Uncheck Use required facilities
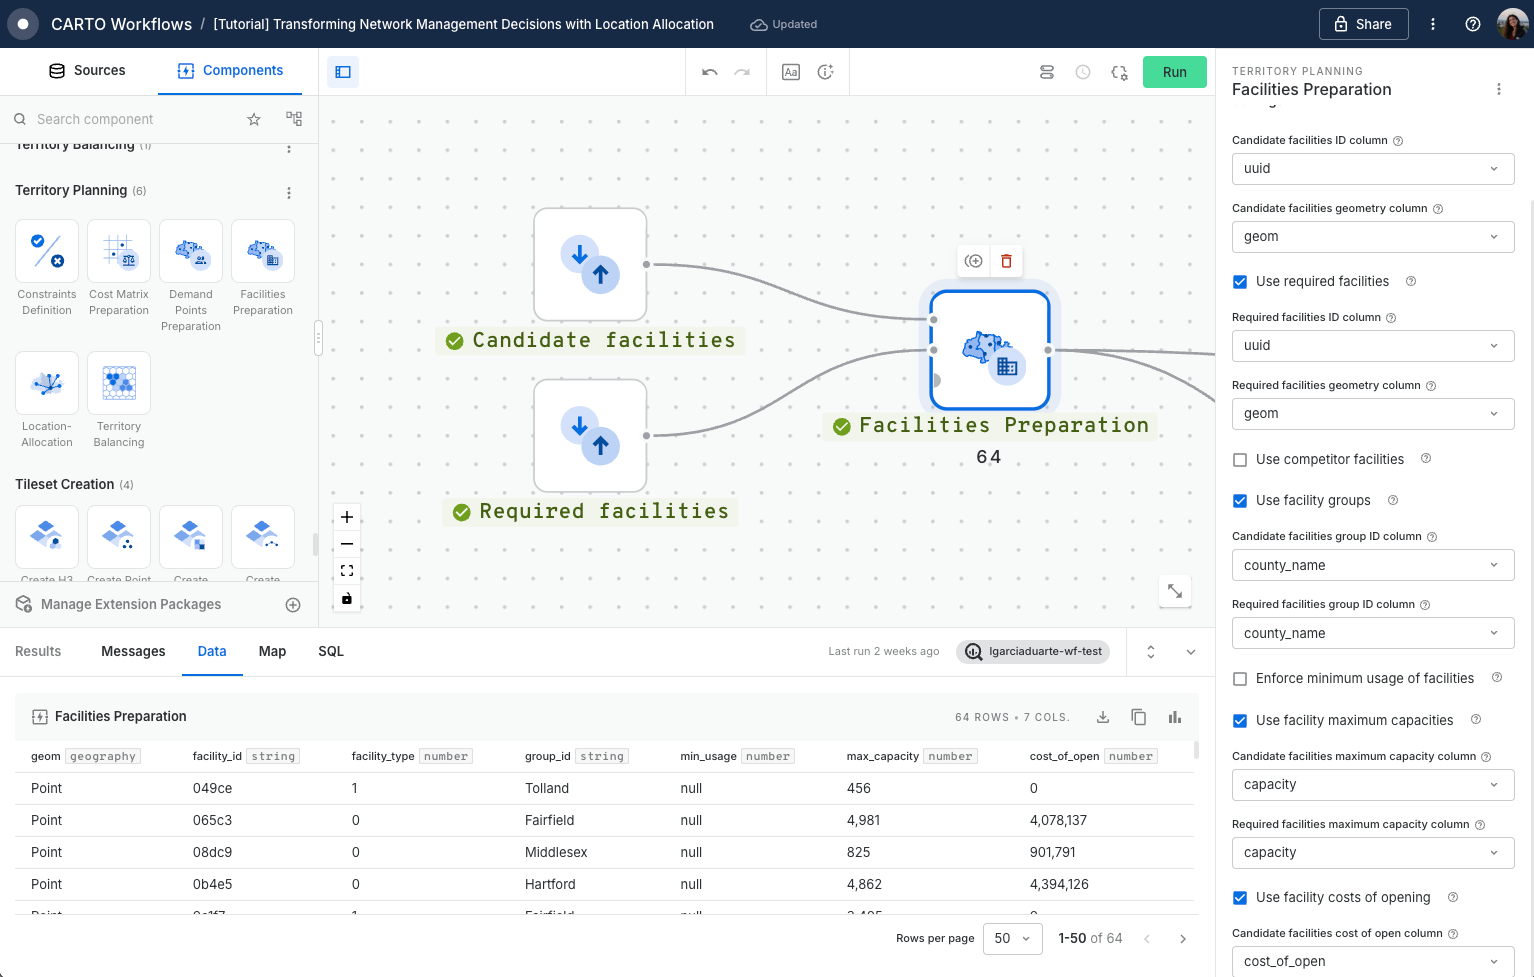Viewport: 1534px width, 977px height. pyautogui.click(x=1240, y=282)
